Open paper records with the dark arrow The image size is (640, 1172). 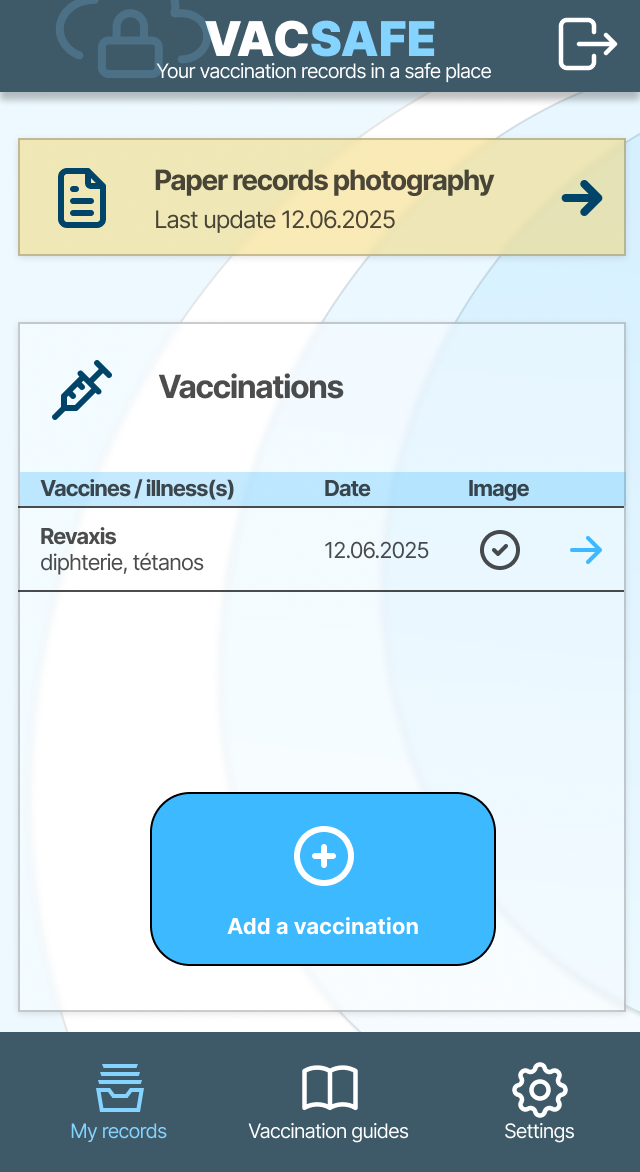click(582, 199)
